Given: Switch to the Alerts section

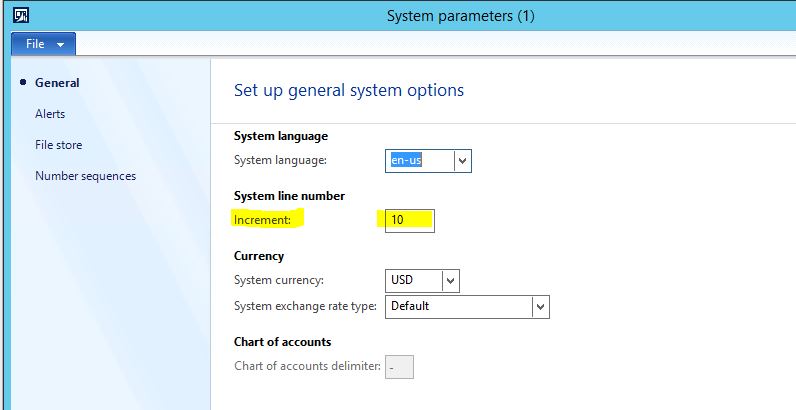Looking at the screenshot, I should click(50, 114).
